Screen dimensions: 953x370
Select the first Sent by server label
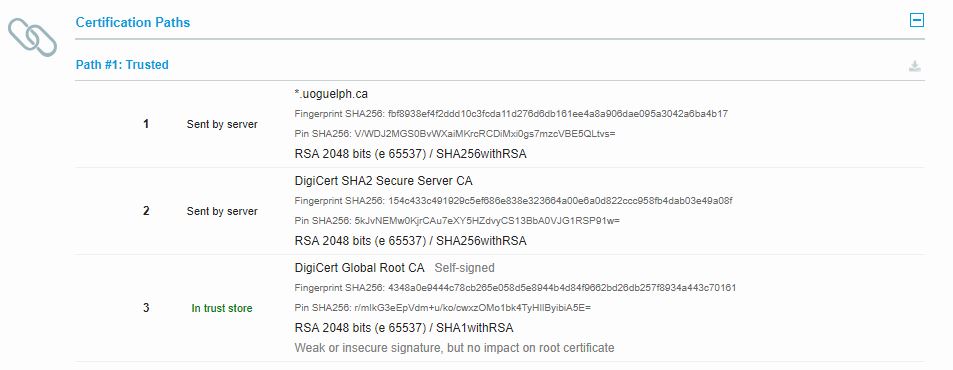tap(222, 125)
